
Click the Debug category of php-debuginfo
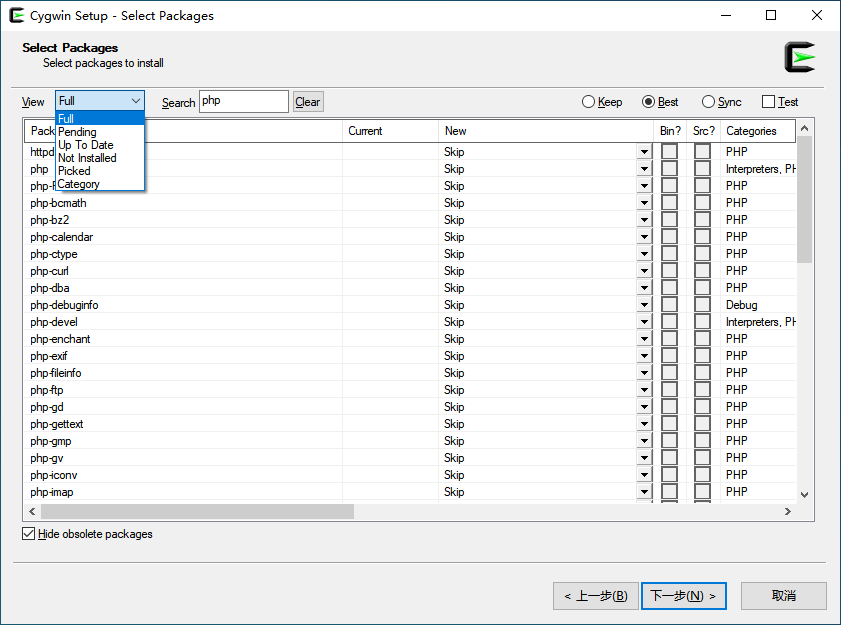click(x=742, y=305)
